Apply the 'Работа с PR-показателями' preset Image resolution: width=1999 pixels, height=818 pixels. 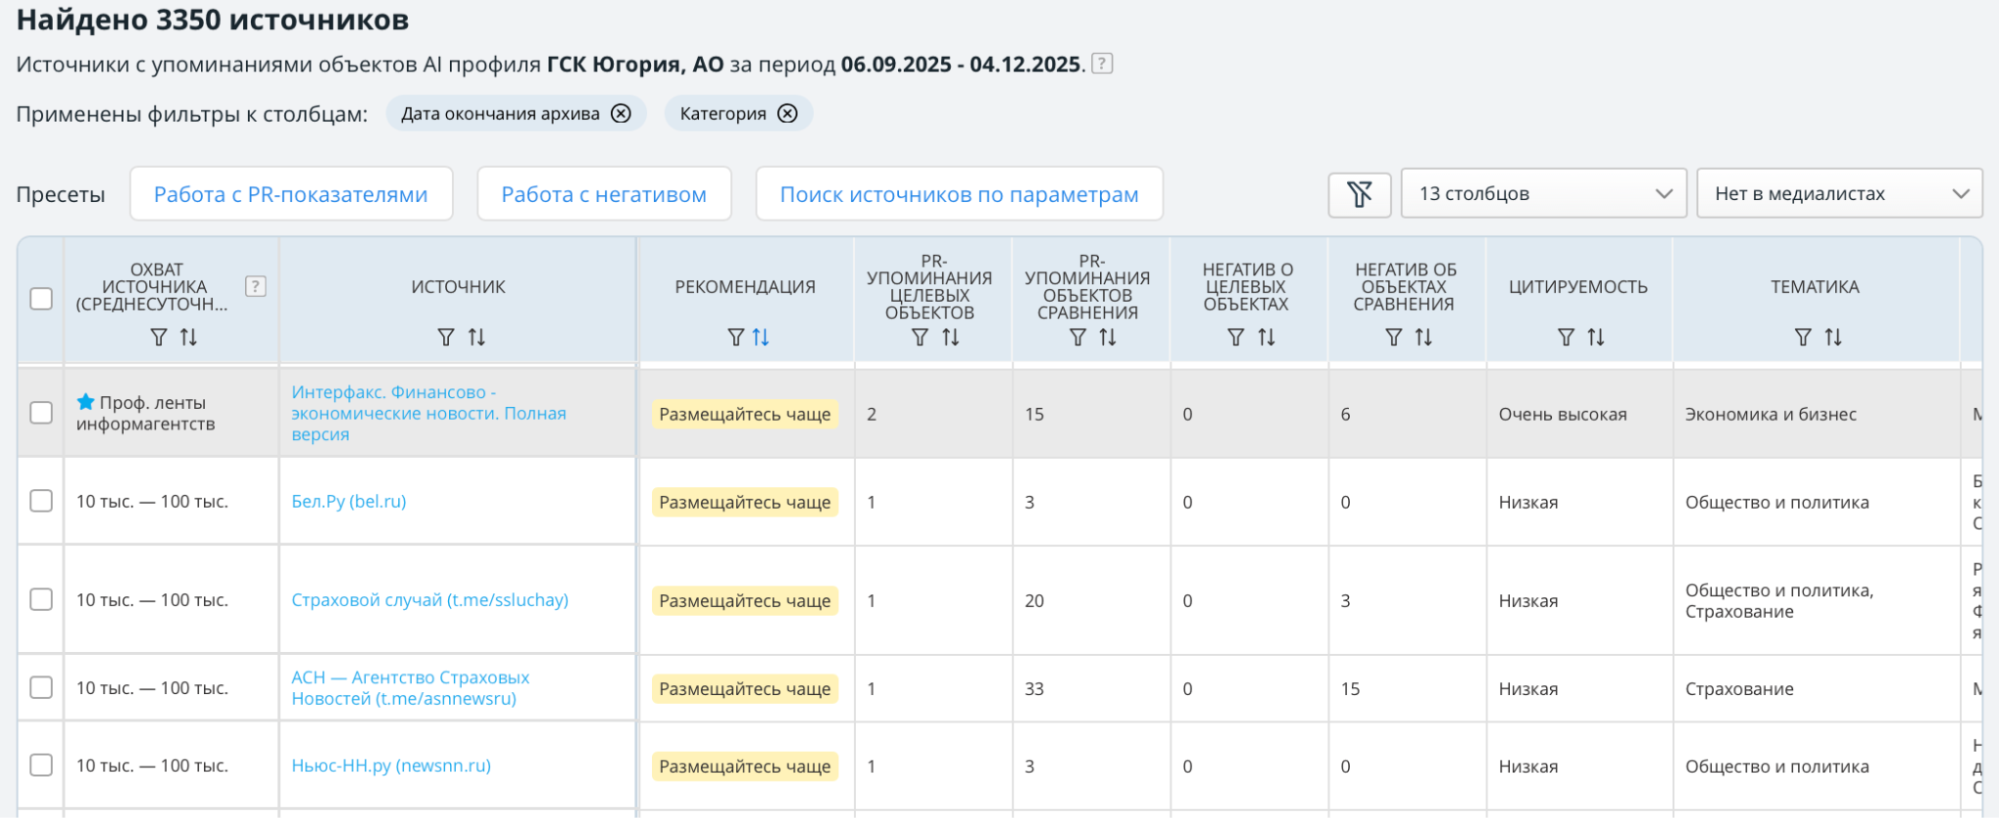click(291, 194)
